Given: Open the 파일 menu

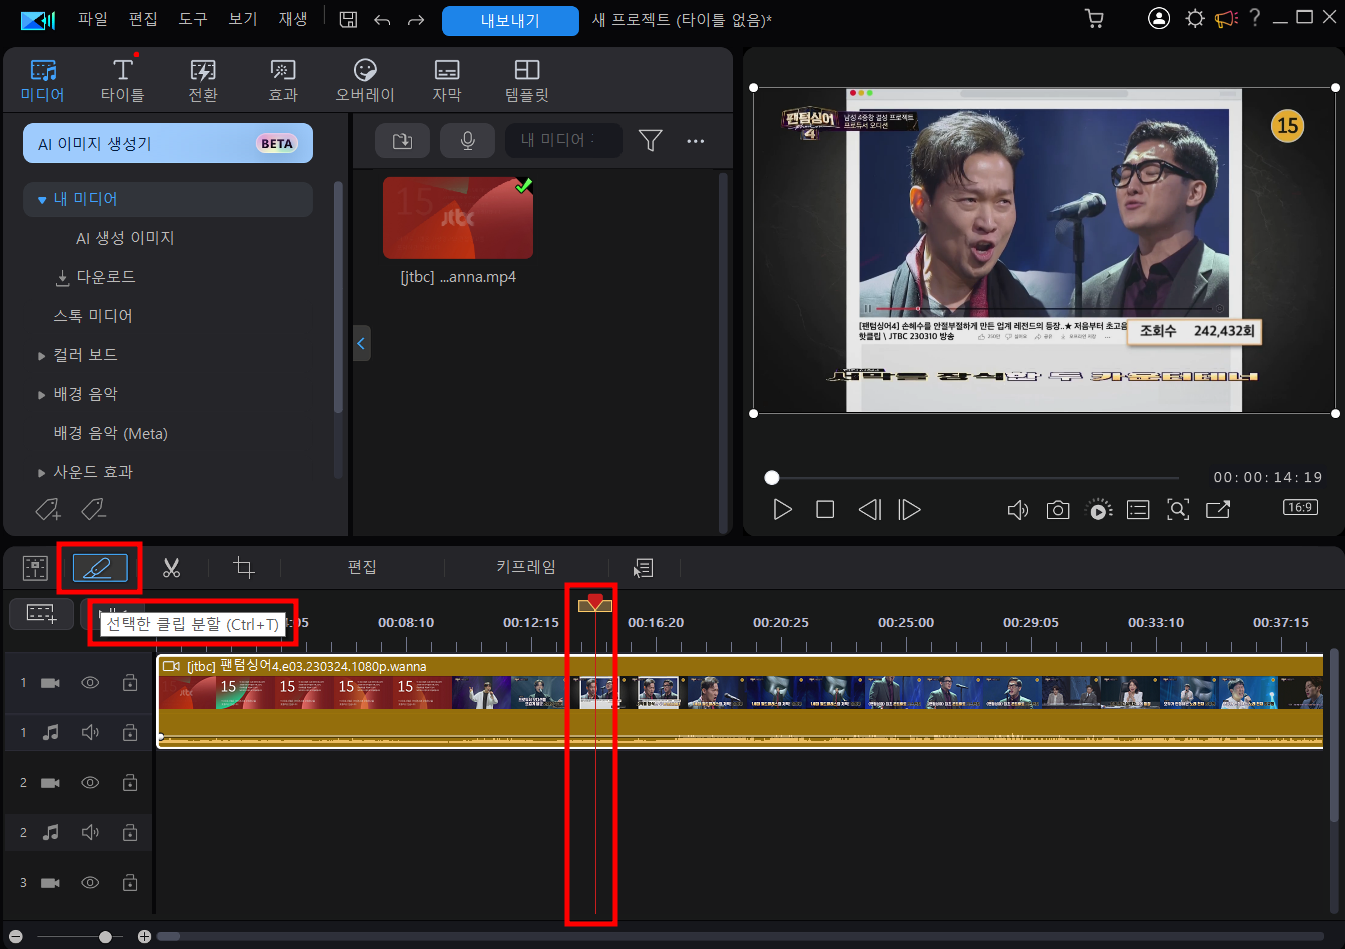Looking at the screenshot, I should pos(93,19).
